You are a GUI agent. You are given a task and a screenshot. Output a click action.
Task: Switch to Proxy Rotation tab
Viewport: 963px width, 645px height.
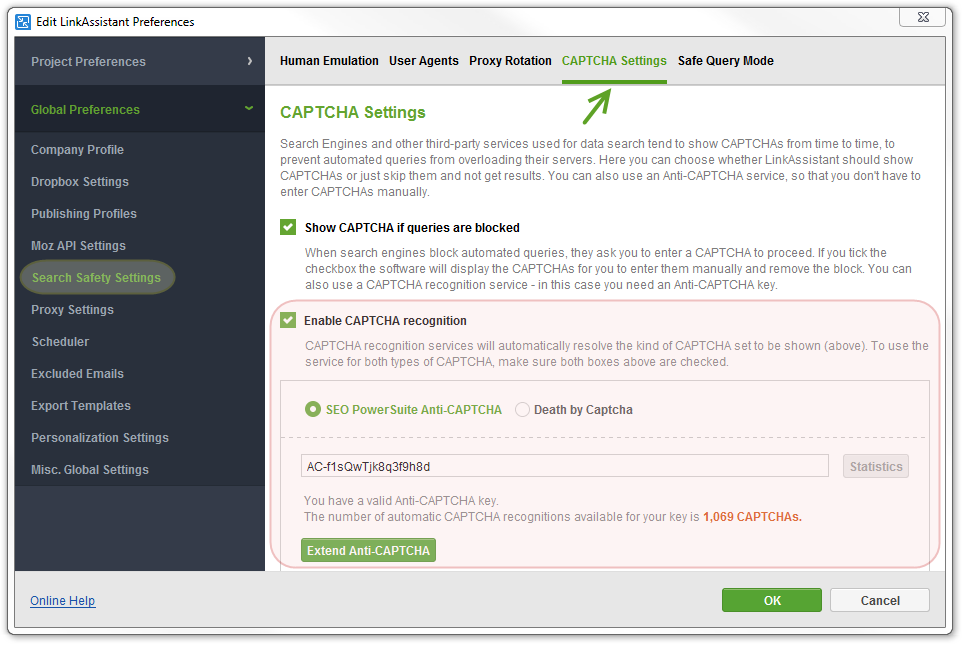tap(510, 61)
